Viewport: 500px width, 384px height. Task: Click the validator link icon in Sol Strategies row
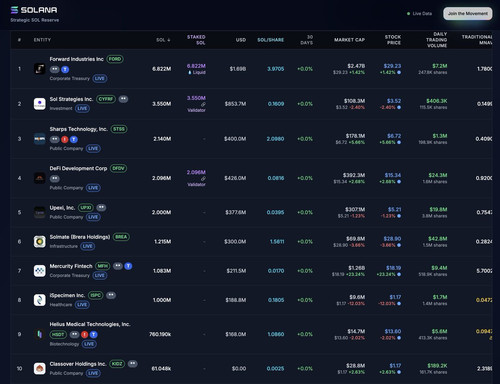(x=203, y=104)
